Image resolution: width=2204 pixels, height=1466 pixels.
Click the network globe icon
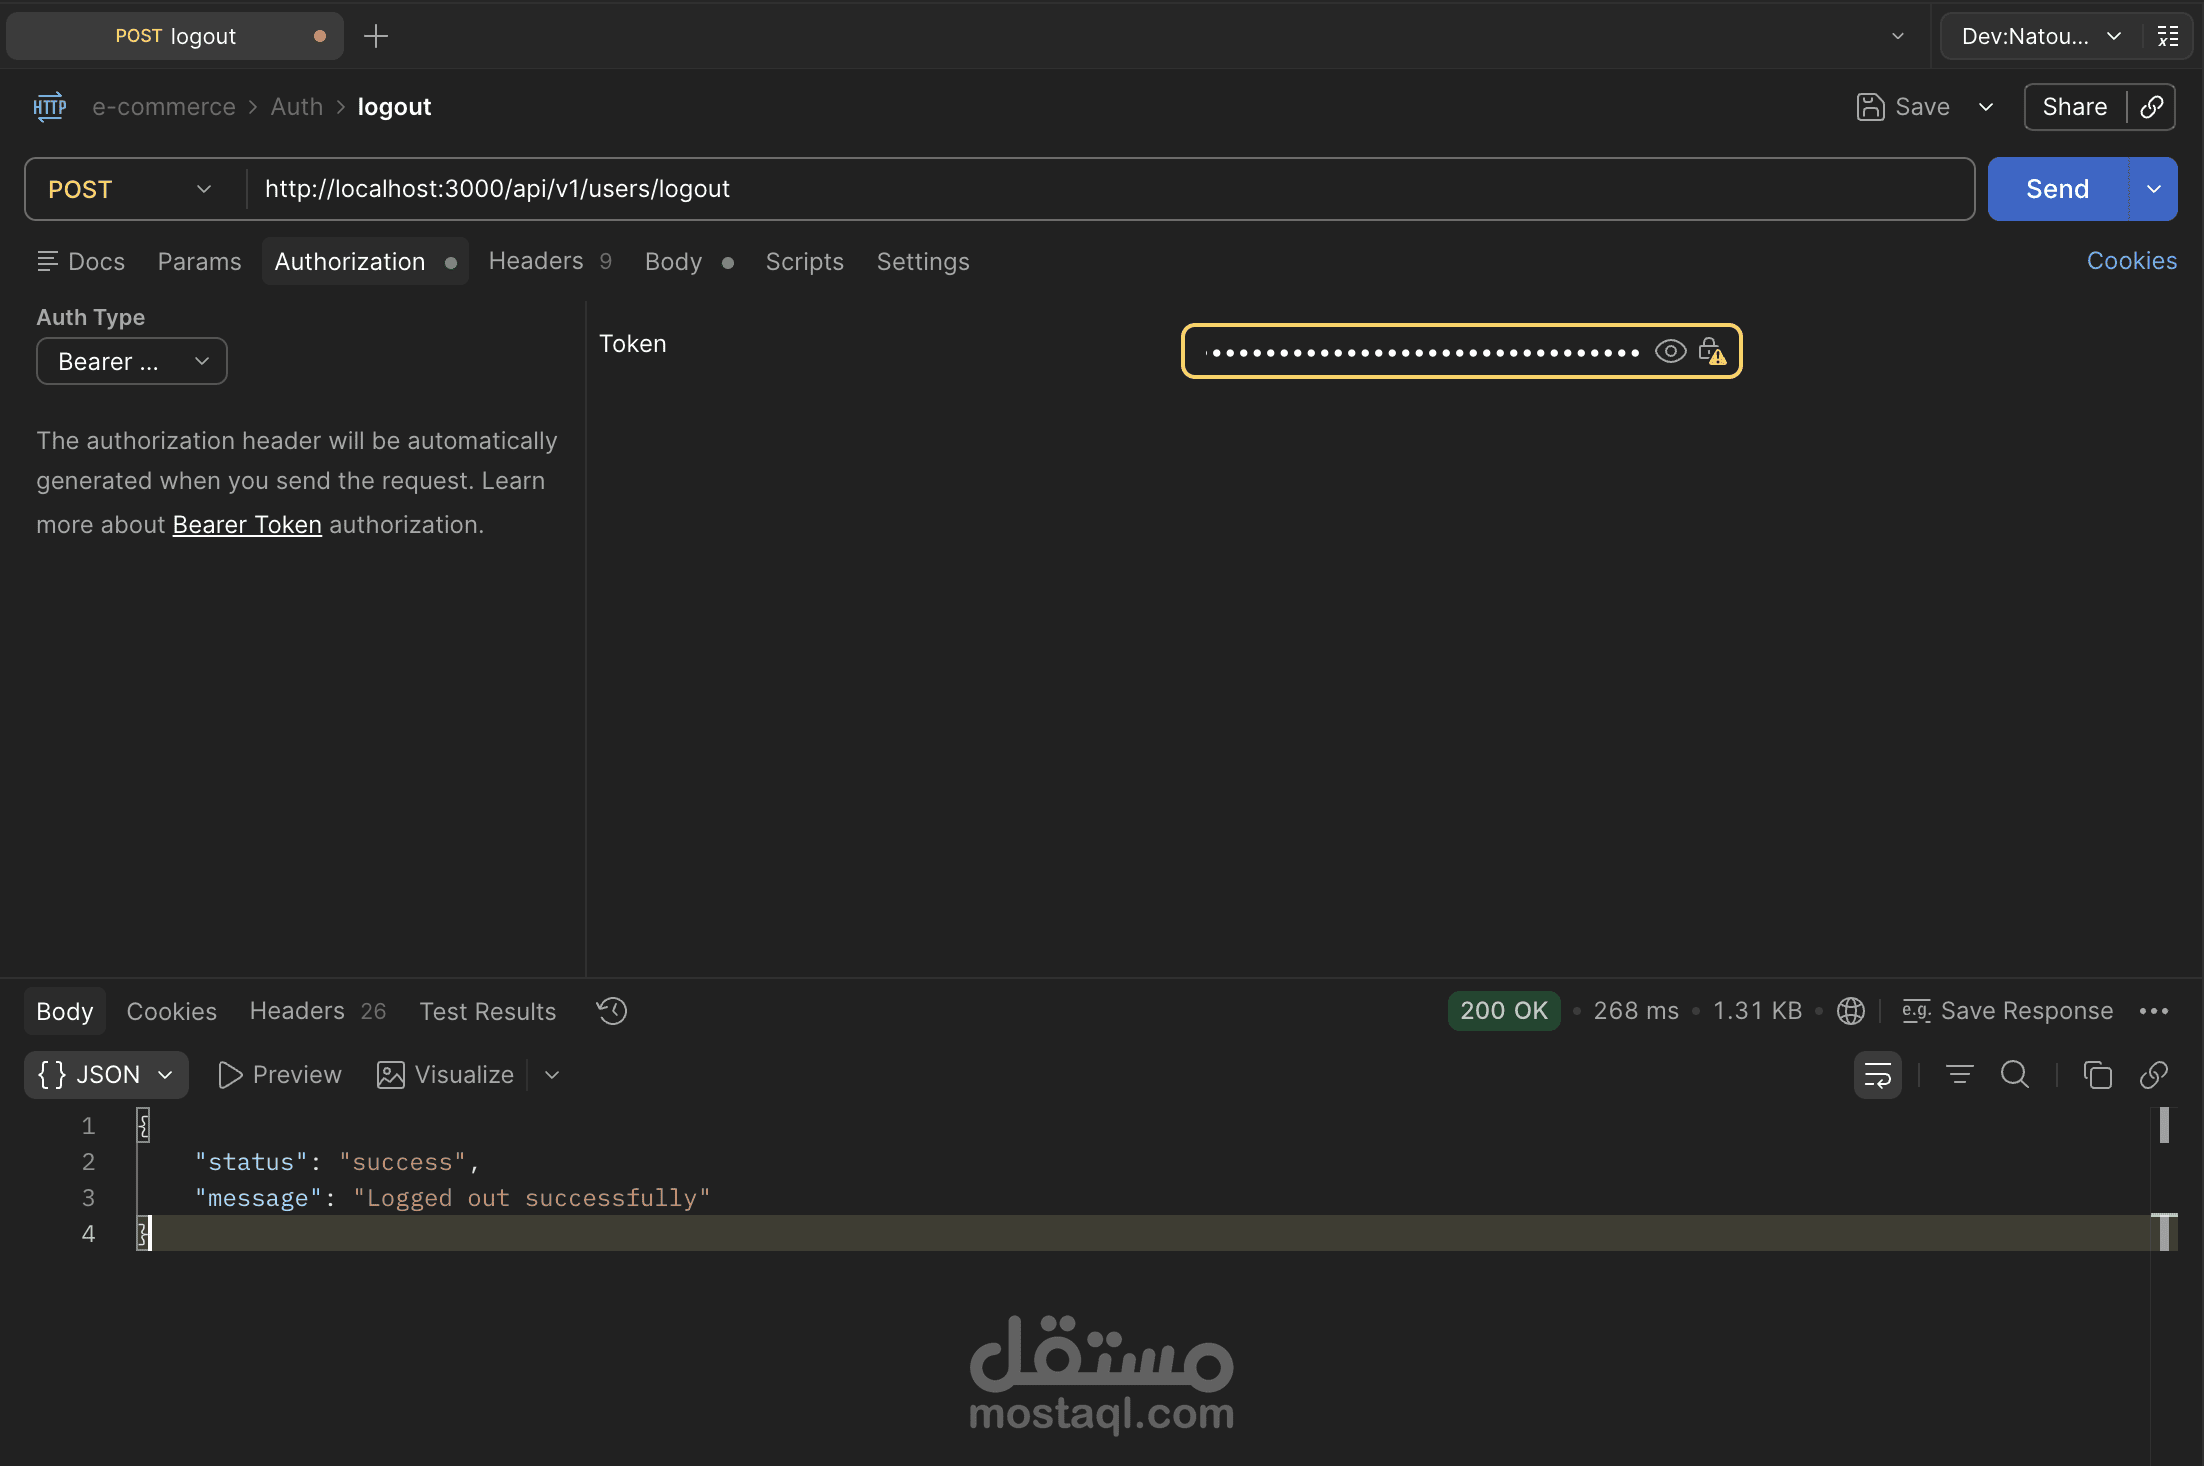(1851, 1011)
